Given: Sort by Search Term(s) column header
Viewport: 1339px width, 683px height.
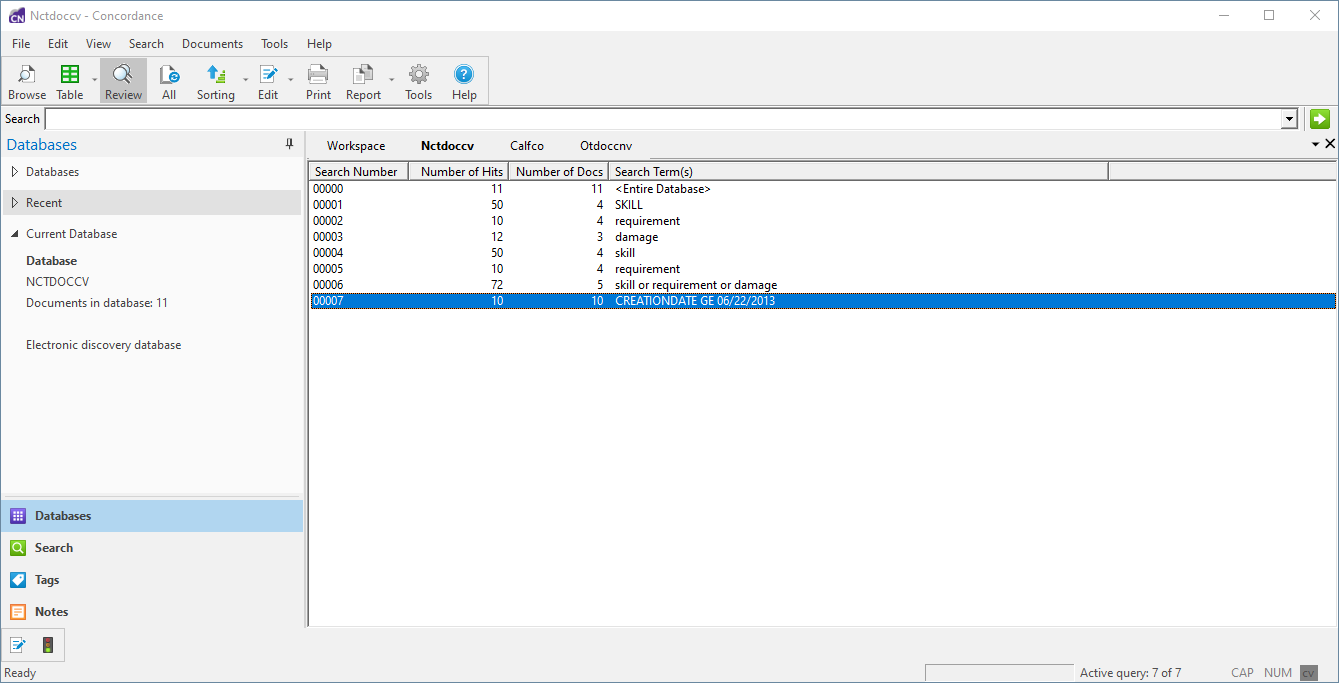Looking at the screenshot, I should click(858, 171).
